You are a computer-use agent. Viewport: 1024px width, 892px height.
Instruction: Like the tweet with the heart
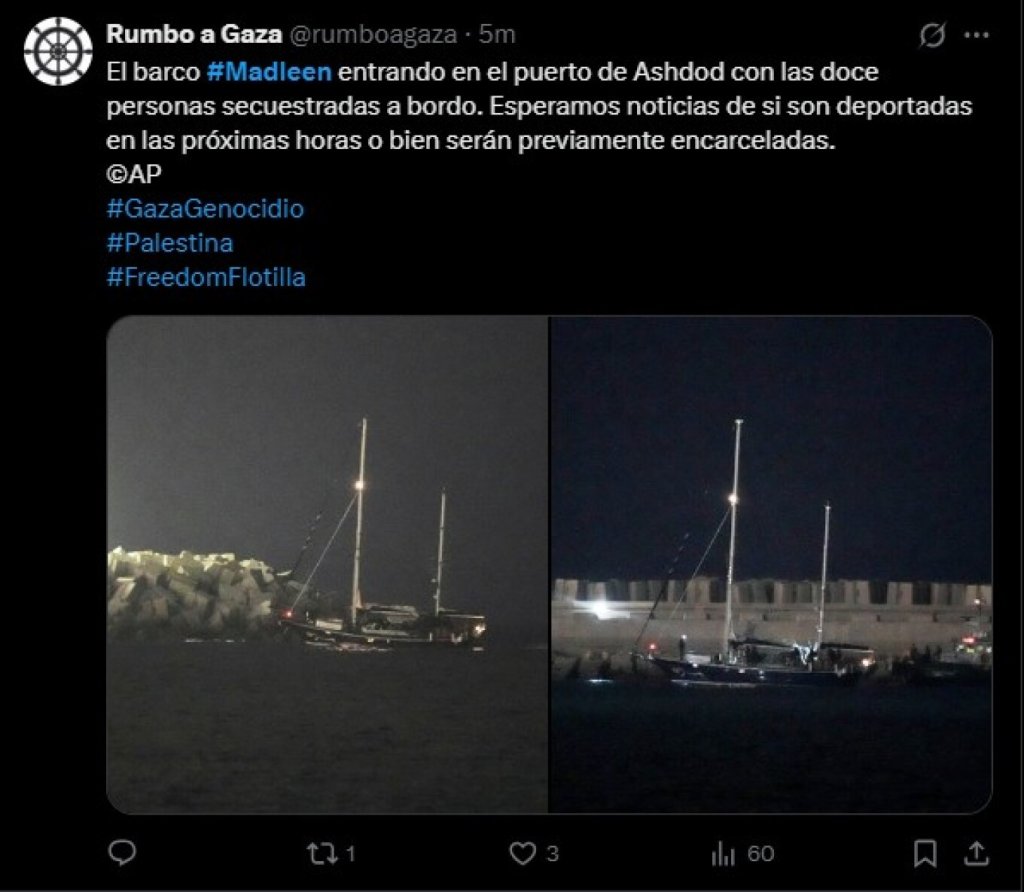[x=522, y=853]
